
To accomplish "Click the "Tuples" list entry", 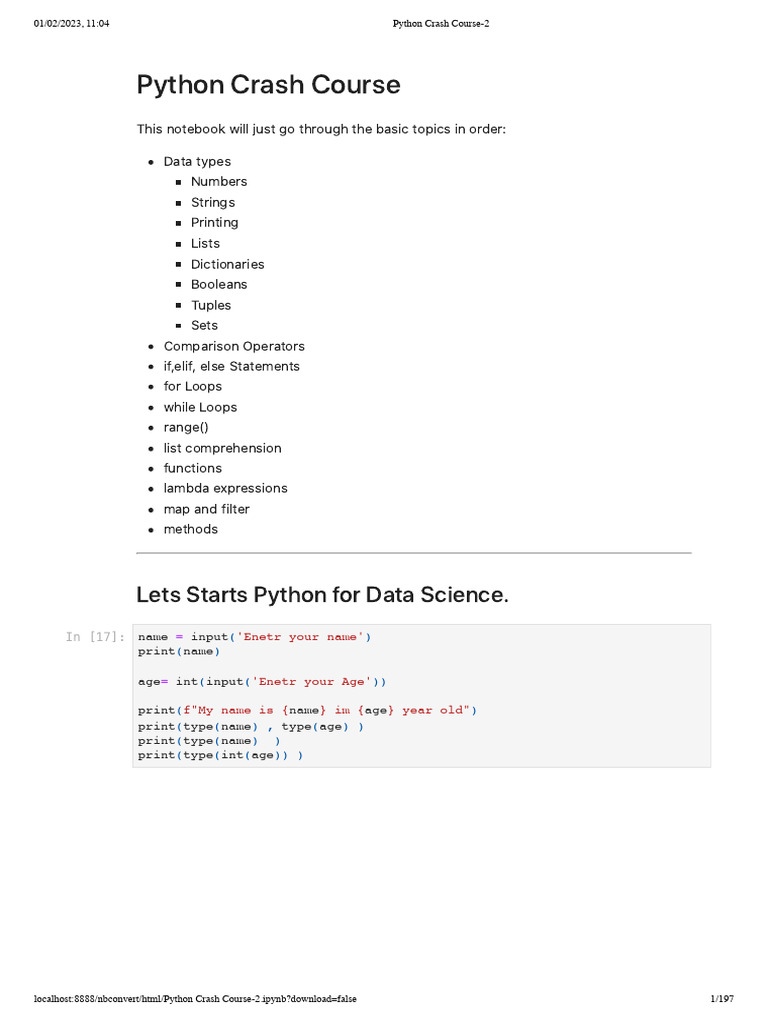I will tap(211, 305).
